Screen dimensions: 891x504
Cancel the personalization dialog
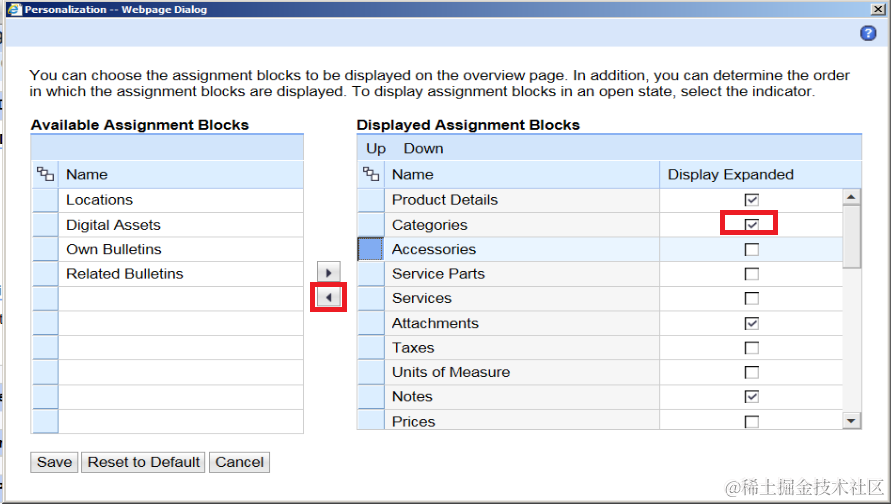[x=239, y=462]
